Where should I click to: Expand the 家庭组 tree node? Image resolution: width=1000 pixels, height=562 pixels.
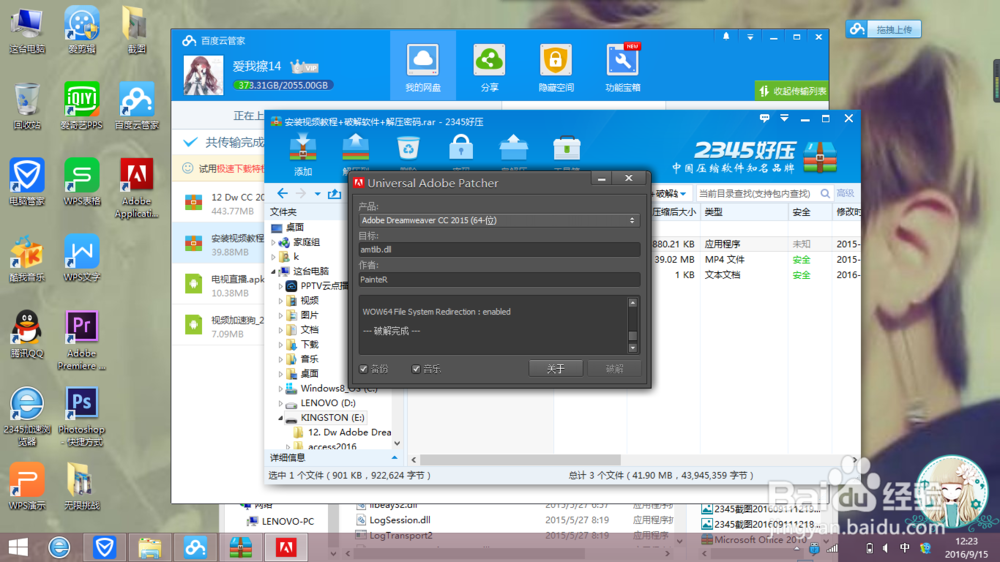274,242
